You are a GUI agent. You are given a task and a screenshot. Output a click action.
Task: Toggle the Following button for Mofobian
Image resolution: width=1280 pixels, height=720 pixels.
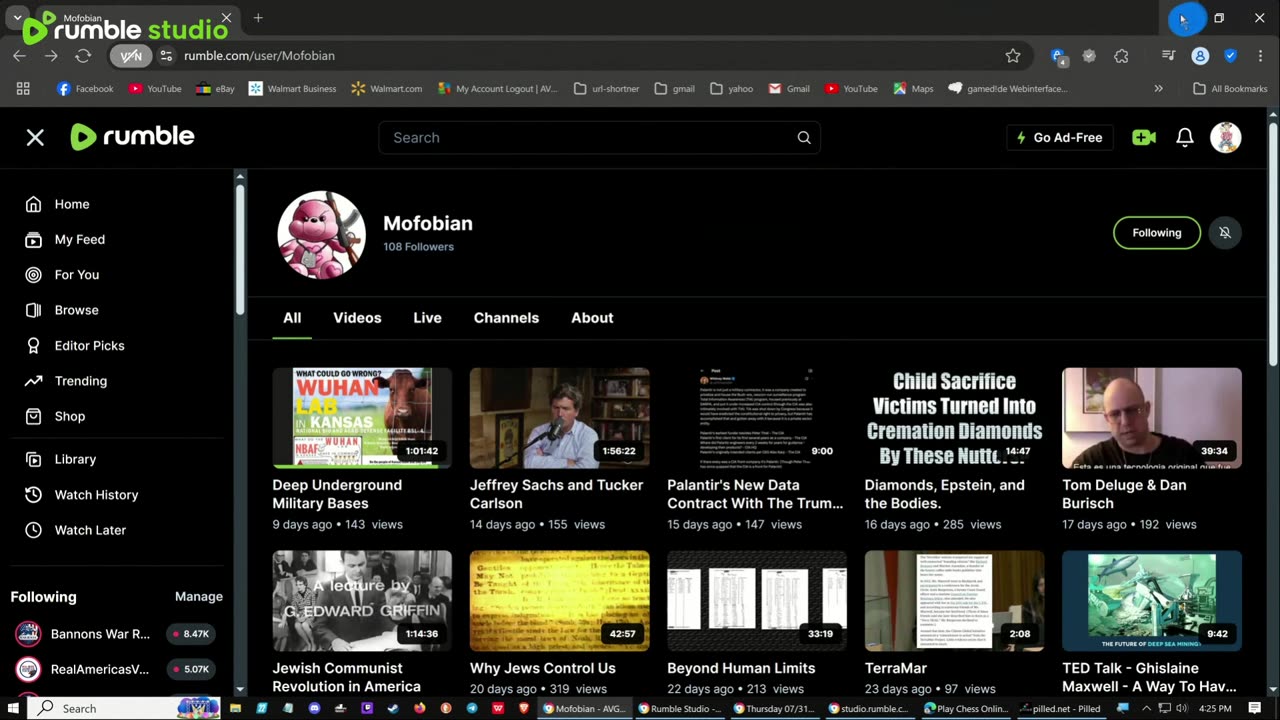(1157, 233)
